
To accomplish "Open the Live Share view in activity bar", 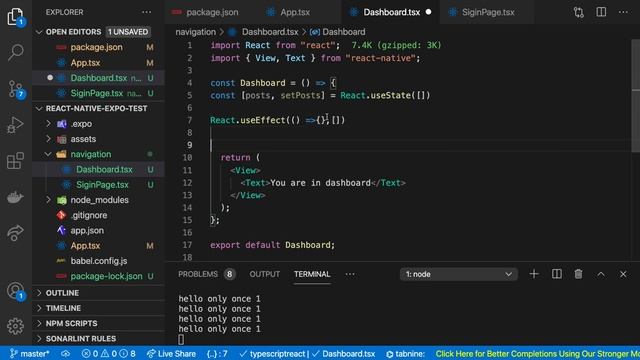I will click(16, 233).
